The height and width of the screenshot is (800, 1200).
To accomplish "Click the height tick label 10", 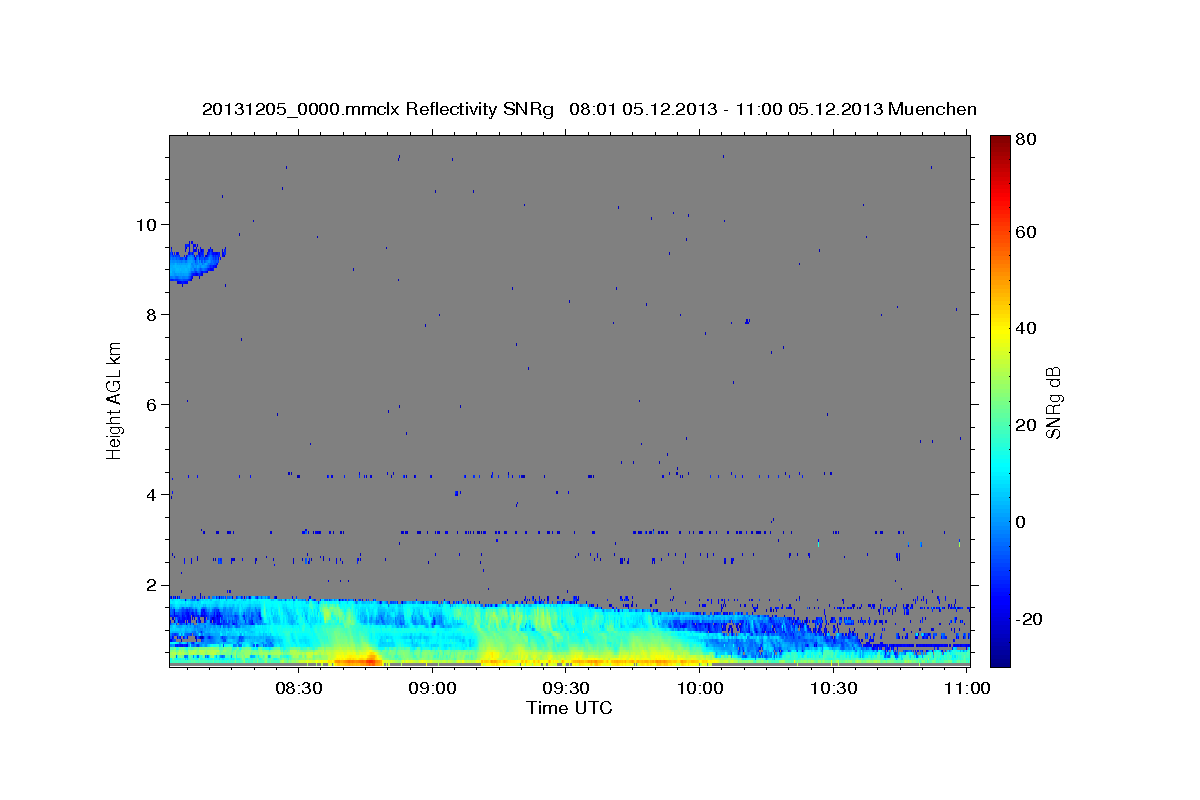I will click(147, 225).
